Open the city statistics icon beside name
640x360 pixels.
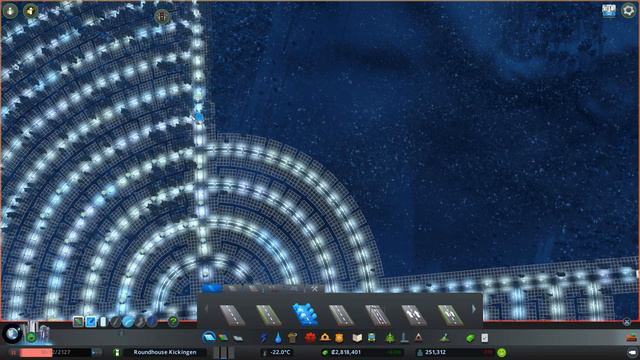coord(116,352)
